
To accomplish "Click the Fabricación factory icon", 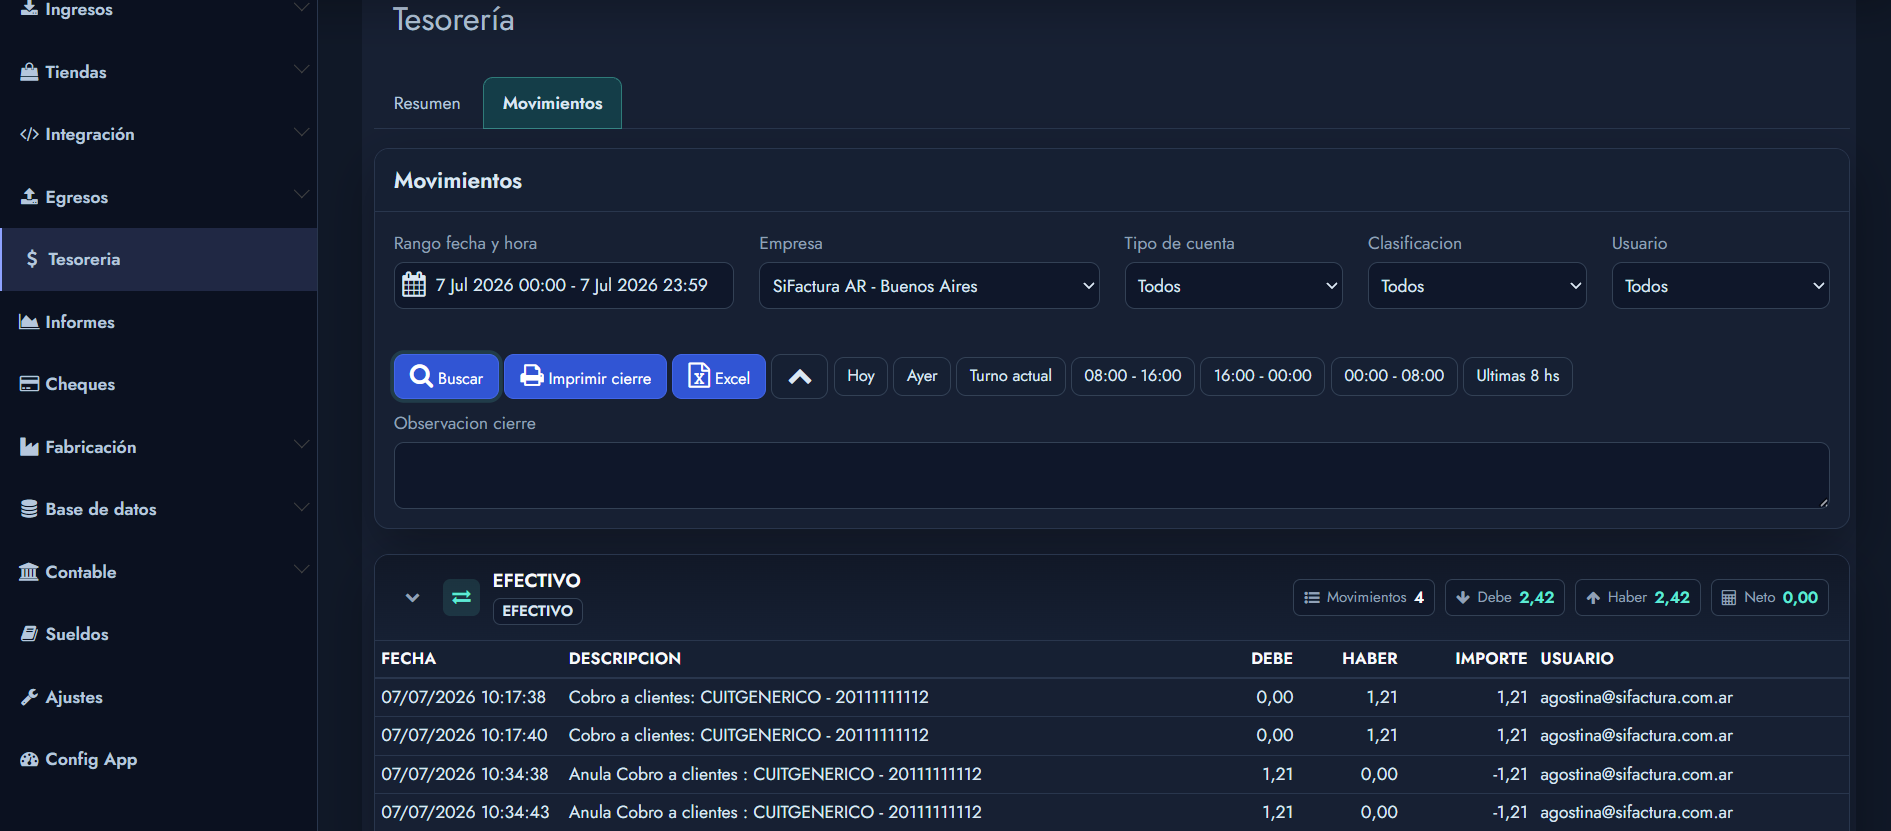I will pos(29,447).
